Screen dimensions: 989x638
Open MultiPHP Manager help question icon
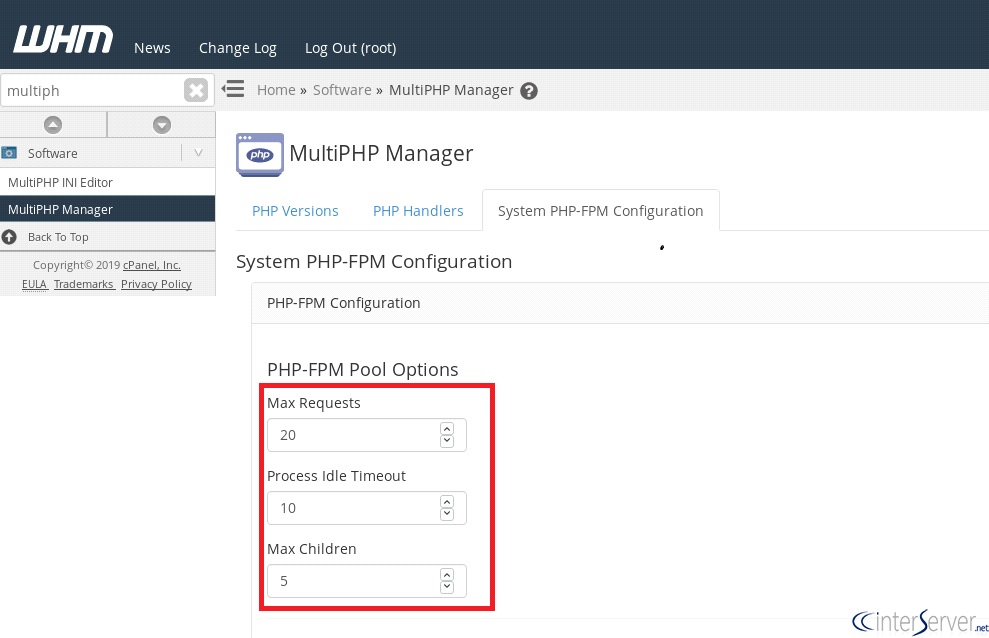coord(529,91)
